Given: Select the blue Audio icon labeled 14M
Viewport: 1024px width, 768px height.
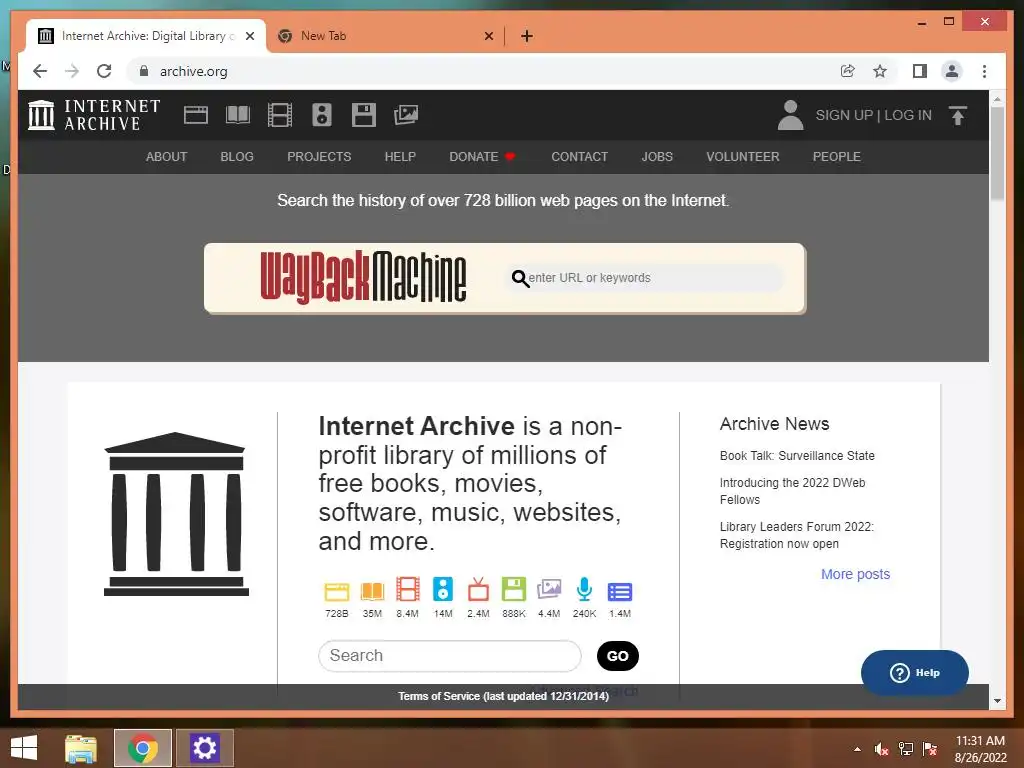Looking at the screenshot, I should click(x=443, y=589).
